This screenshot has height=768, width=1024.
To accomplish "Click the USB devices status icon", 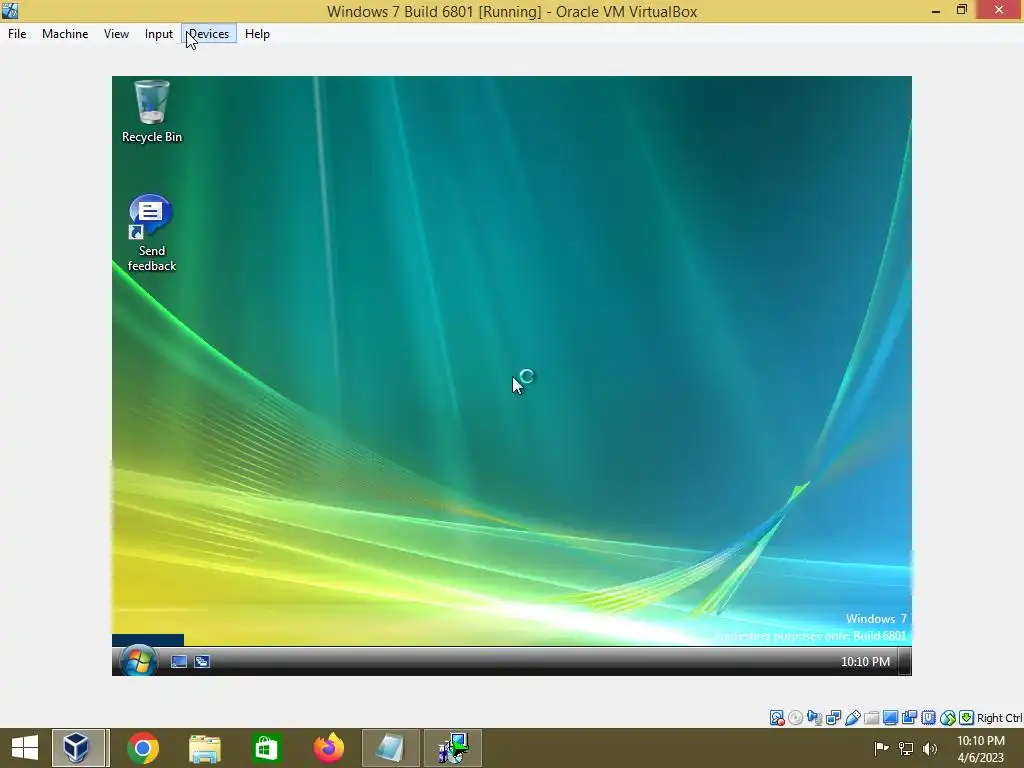I will coord(853,718).
